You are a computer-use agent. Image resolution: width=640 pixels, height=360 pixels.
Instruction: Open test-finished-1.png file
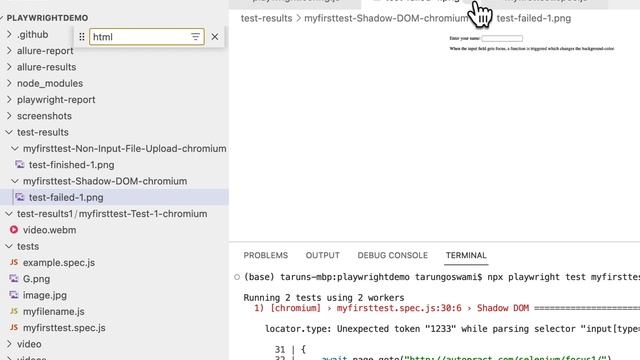71,165
